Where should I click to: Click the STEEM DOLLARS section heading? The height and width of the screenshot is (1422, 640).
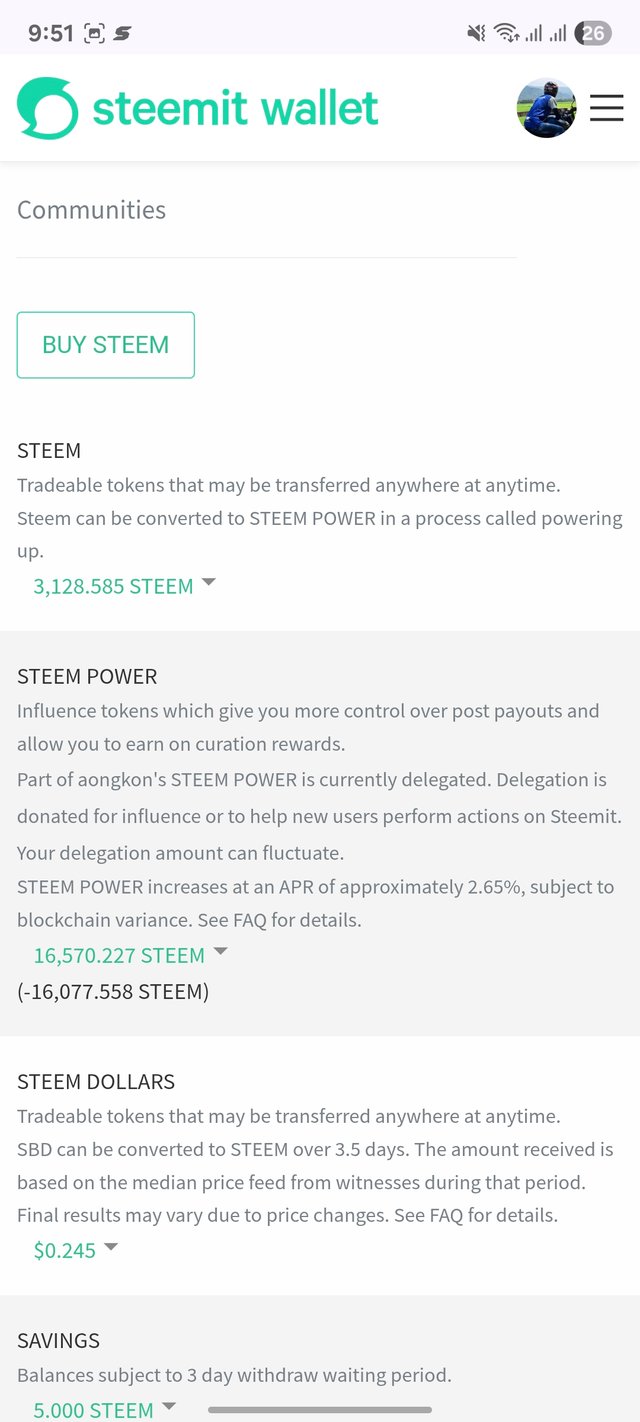[96, 1082]
